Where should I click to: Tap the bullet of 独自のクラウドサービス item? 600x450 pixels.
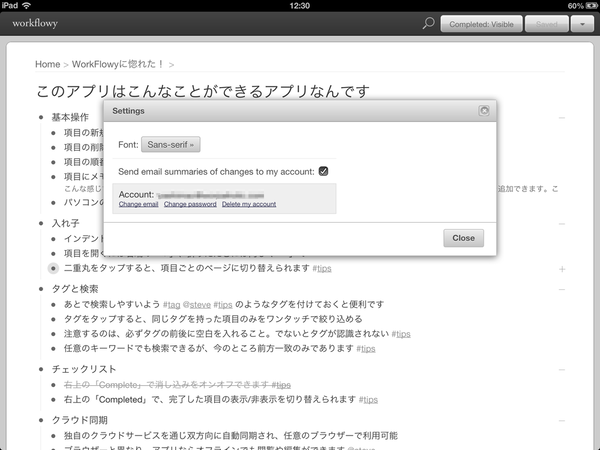[53, 436]
